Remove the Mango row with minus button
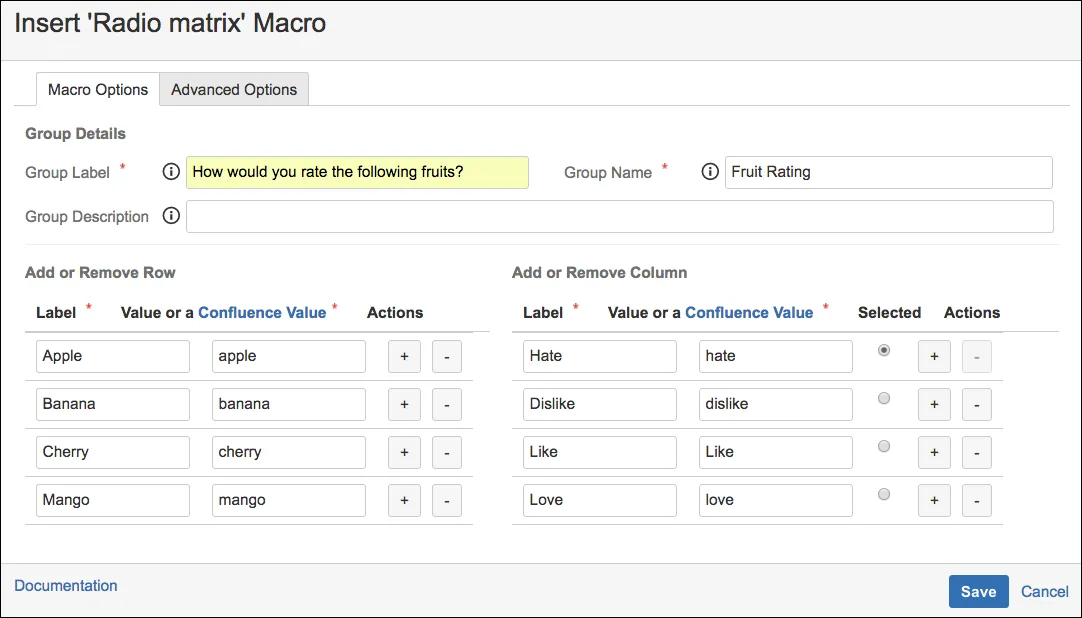The height and width of the screenshot is (618, 1082). click(x=447, y=500)
